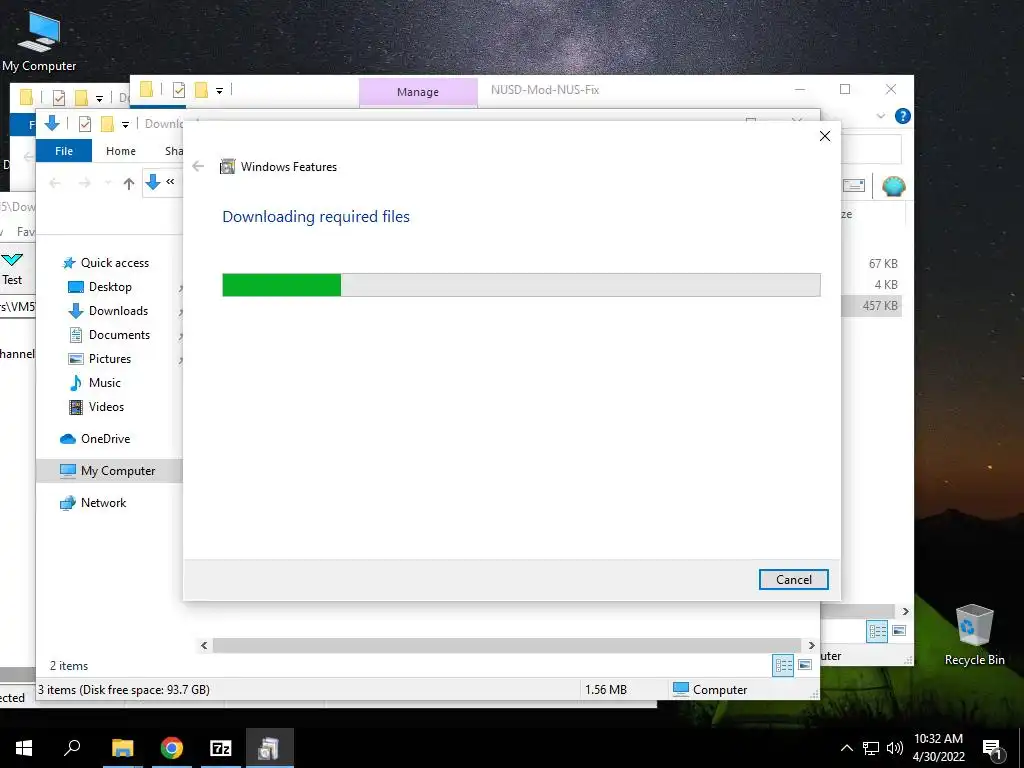Open volume control tray icon
The height and width of the screenshot is (768, 1024).
tap(895, 748)
